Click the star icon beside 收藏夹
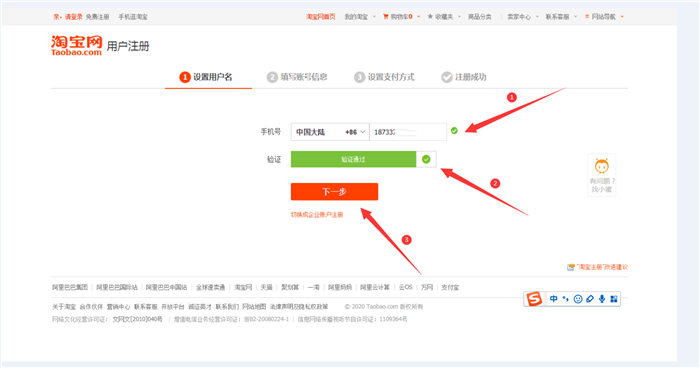700x368 pixels. [430, 17]
